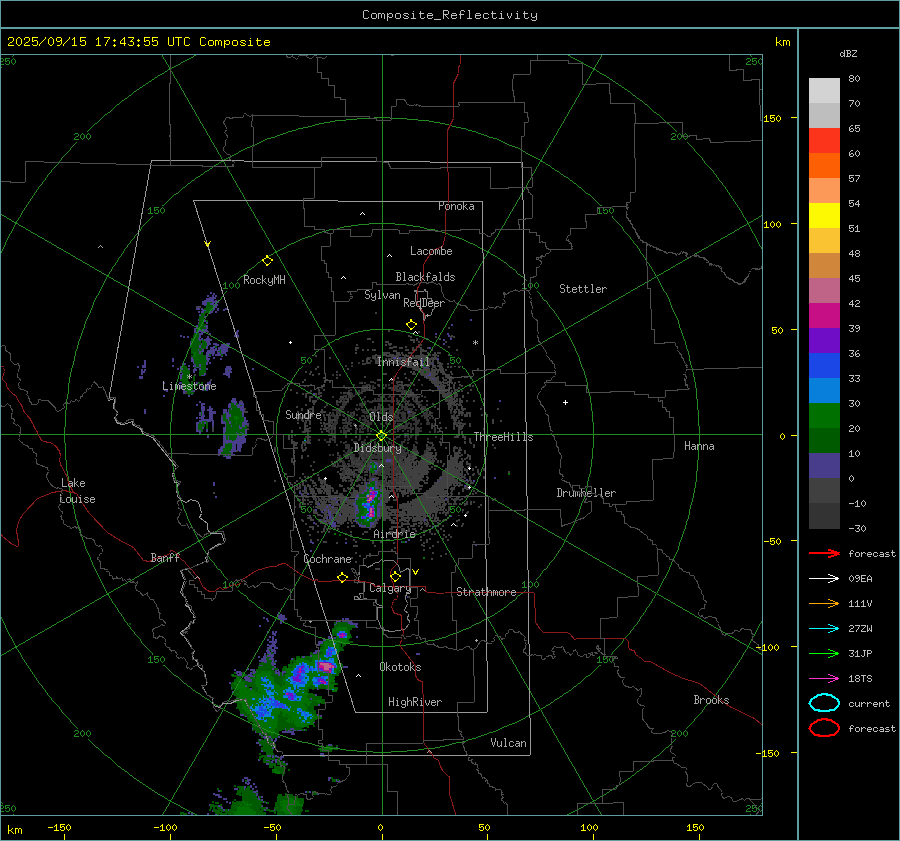Click the Airdrie city label

pyautogui.click(x=394, y=534)
